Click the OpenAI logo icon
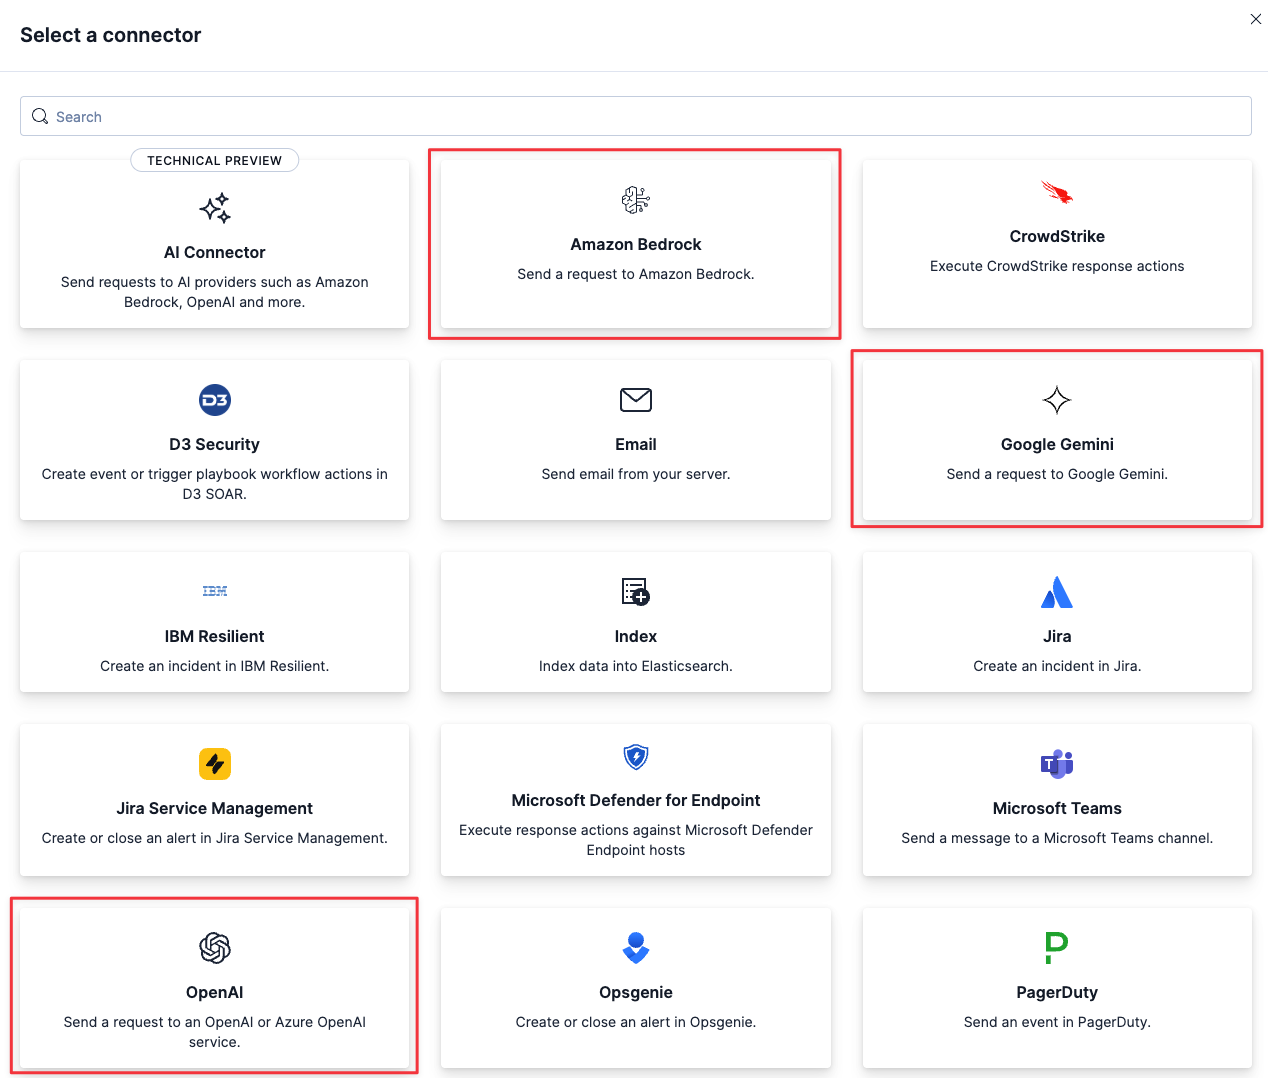Screen dimensions: 1268x1078 click(x=215, y=948)
